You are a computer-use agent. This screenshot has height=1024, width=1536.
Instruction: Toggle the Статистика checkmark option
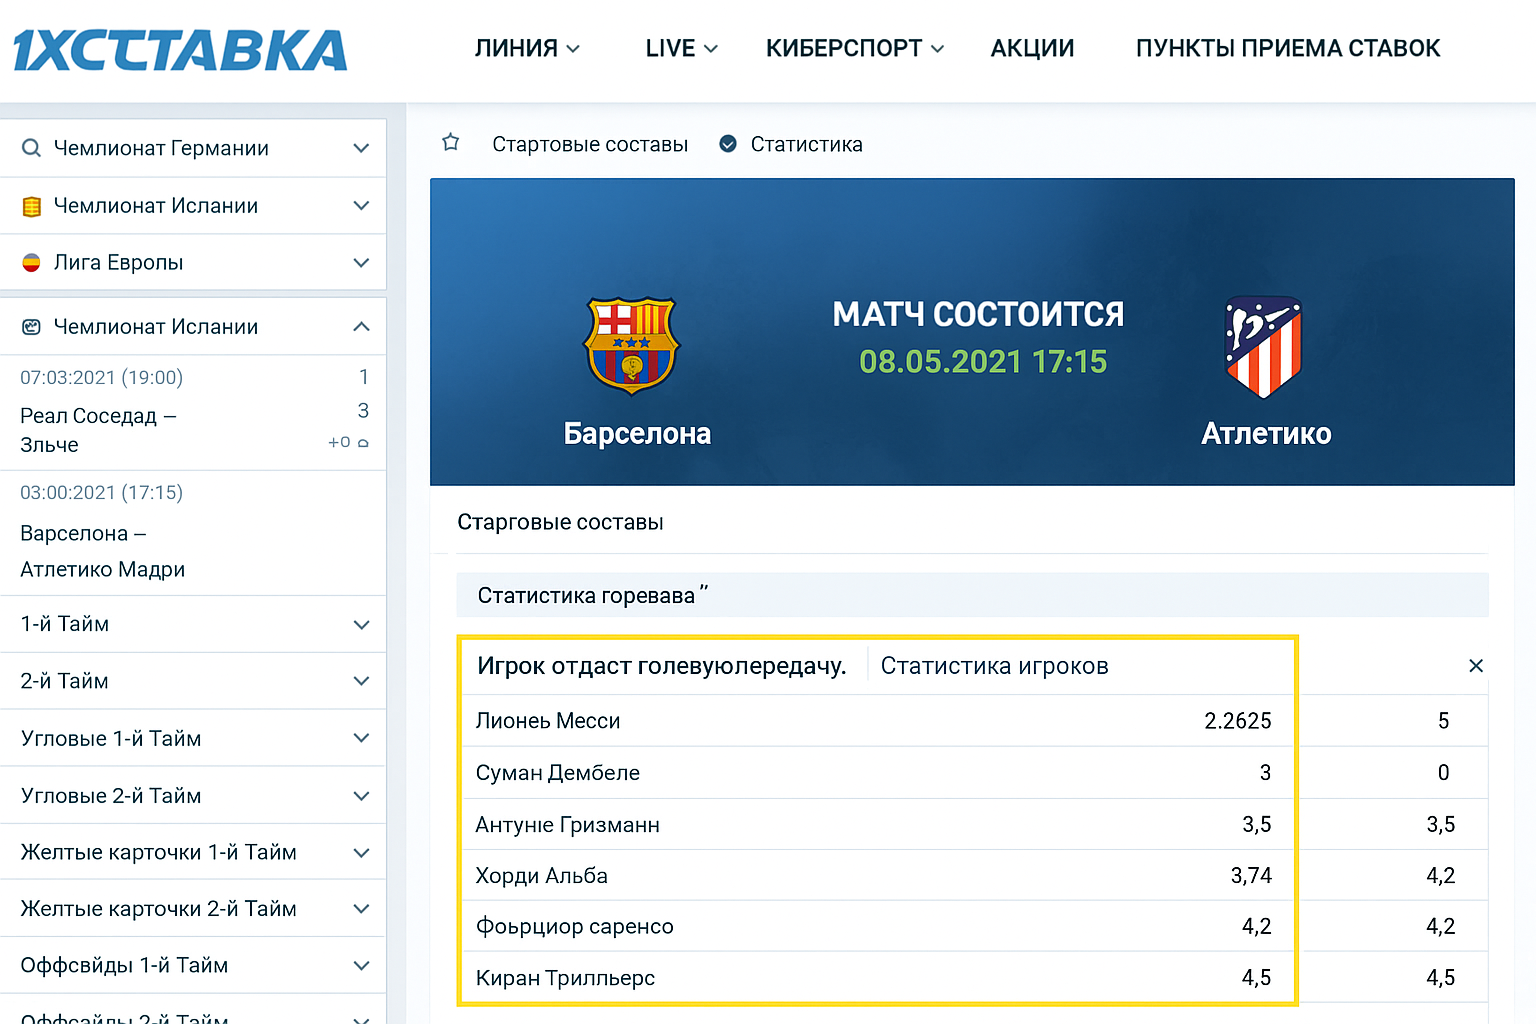coord(728,144)
